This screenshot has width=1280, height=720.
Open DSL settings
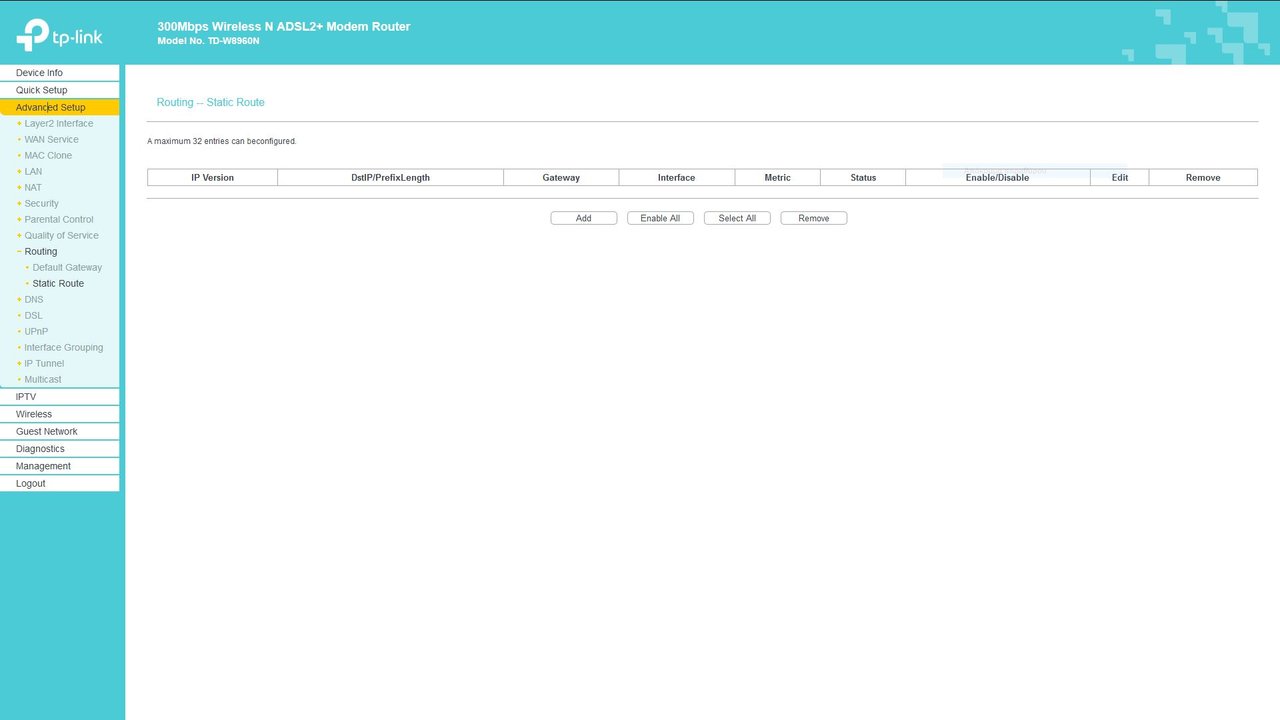click(33, 316)
